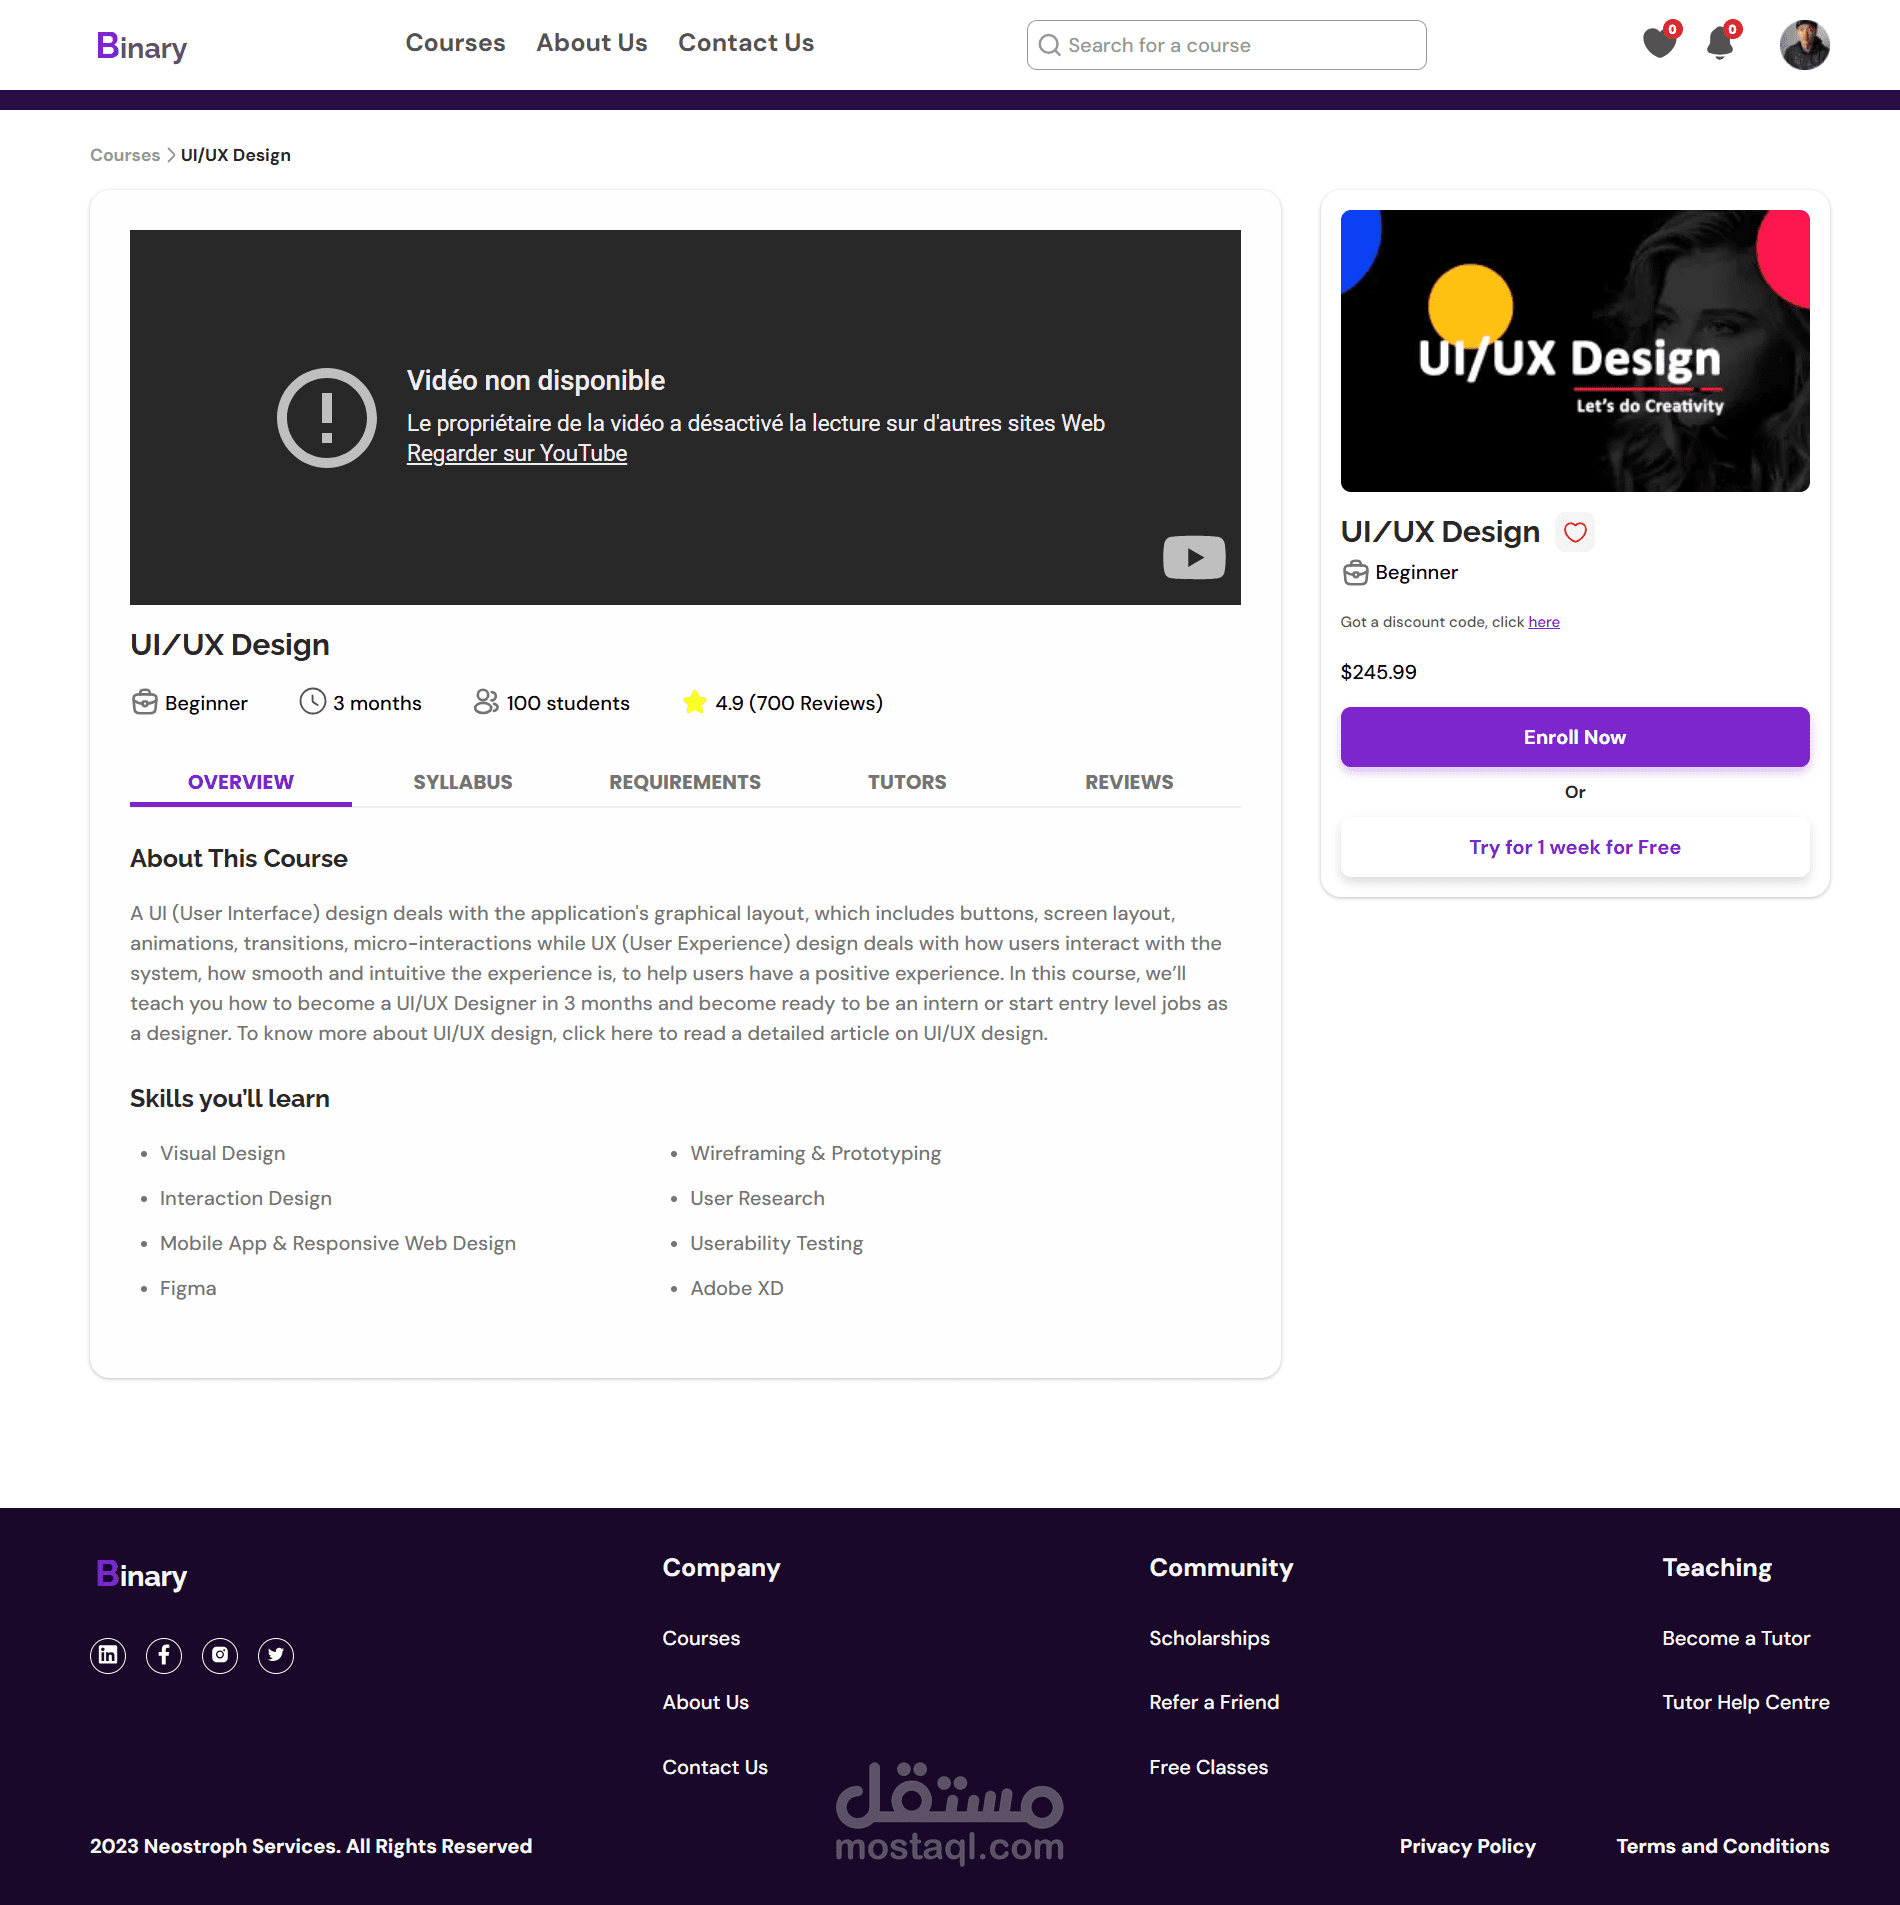Click the star rating icon
The image size is (1900, 1905).
coord(695,702)
